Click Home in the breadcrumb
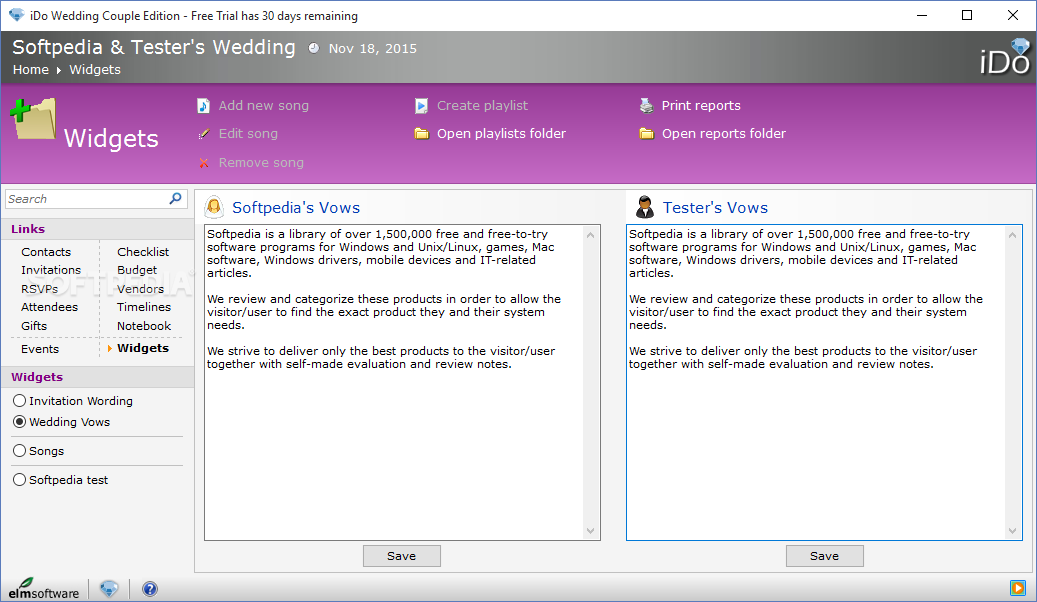The height and width of the screenshot is (602, 1037). [30, 69]
